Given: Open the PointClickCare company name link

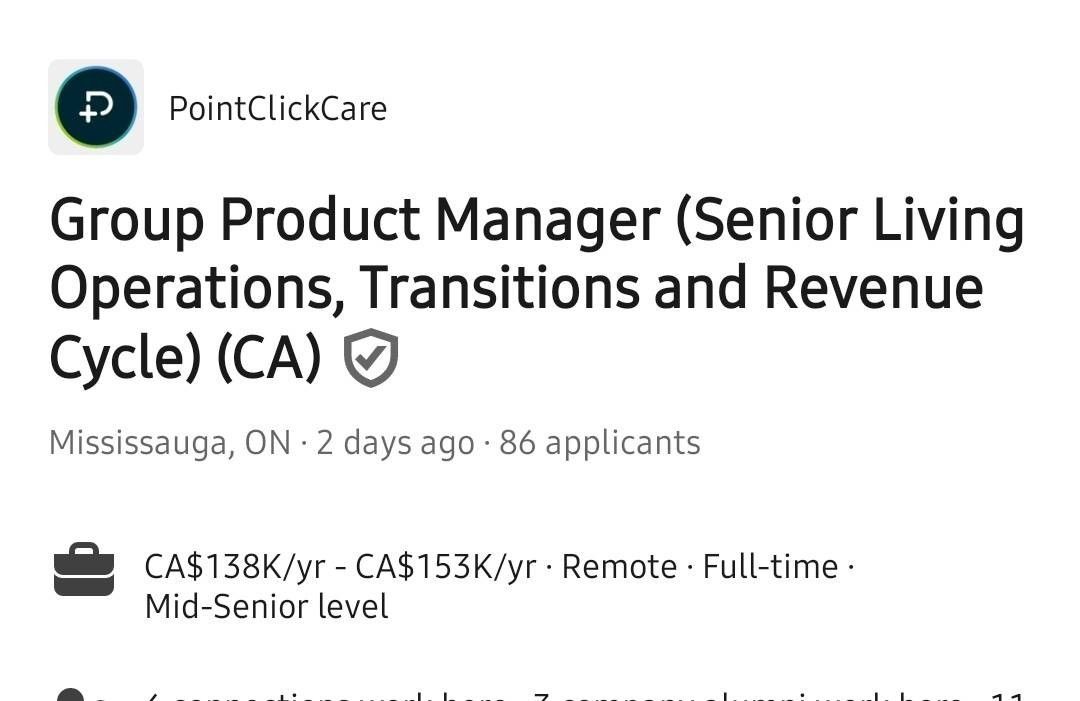Looking at the screenshot, I should (x=278, y=109).
